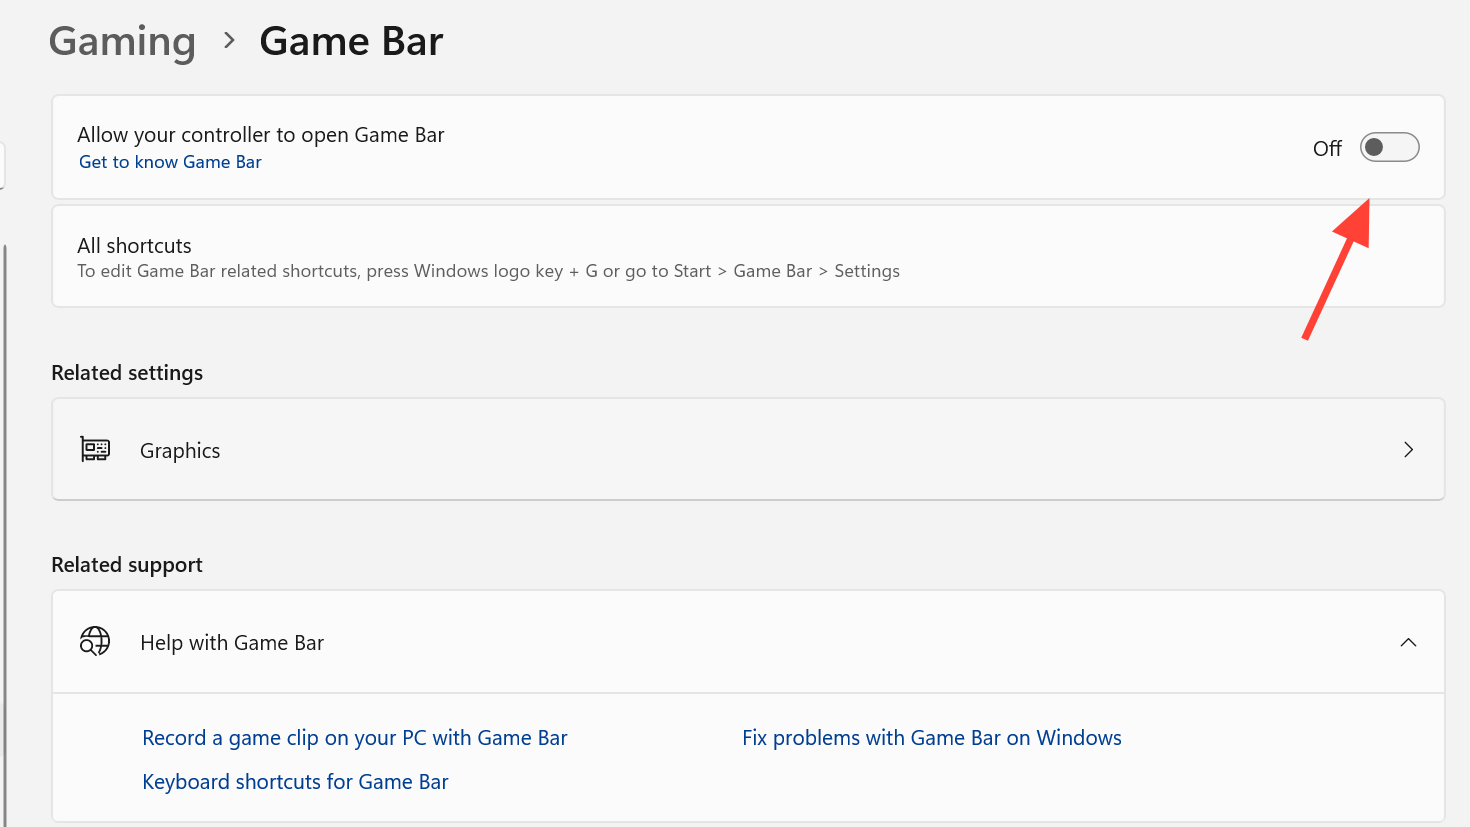This screenshot has width=1470, height=827.
Task: Go back to Gaming breadcrumb
Action: pos(122,42)
